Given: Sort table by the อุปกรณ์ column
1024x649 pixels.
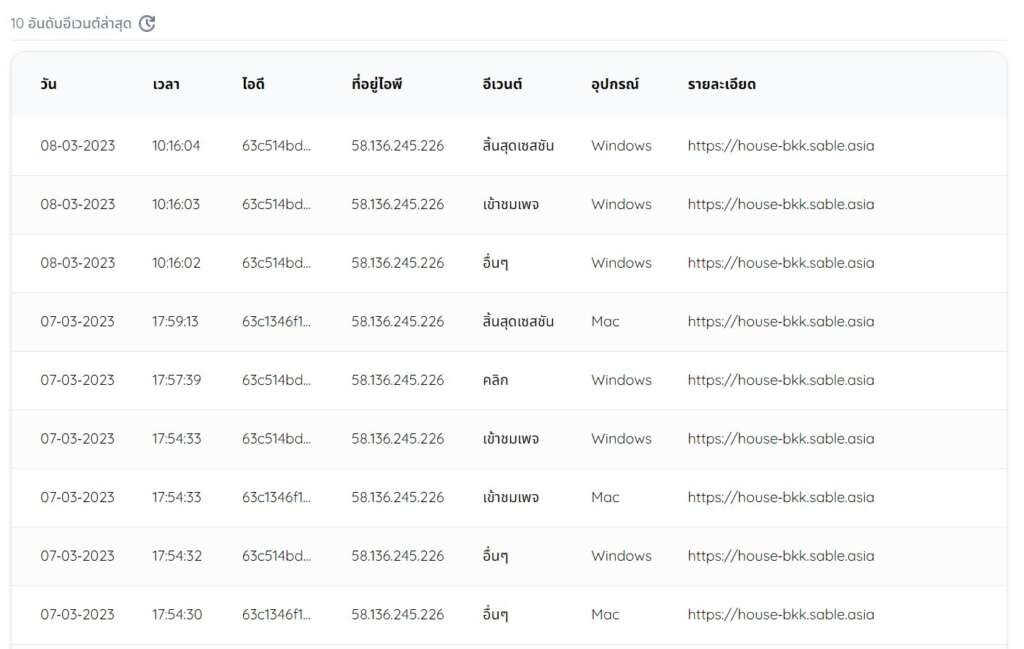Looking at the screenshot, I should coord(615,84).
